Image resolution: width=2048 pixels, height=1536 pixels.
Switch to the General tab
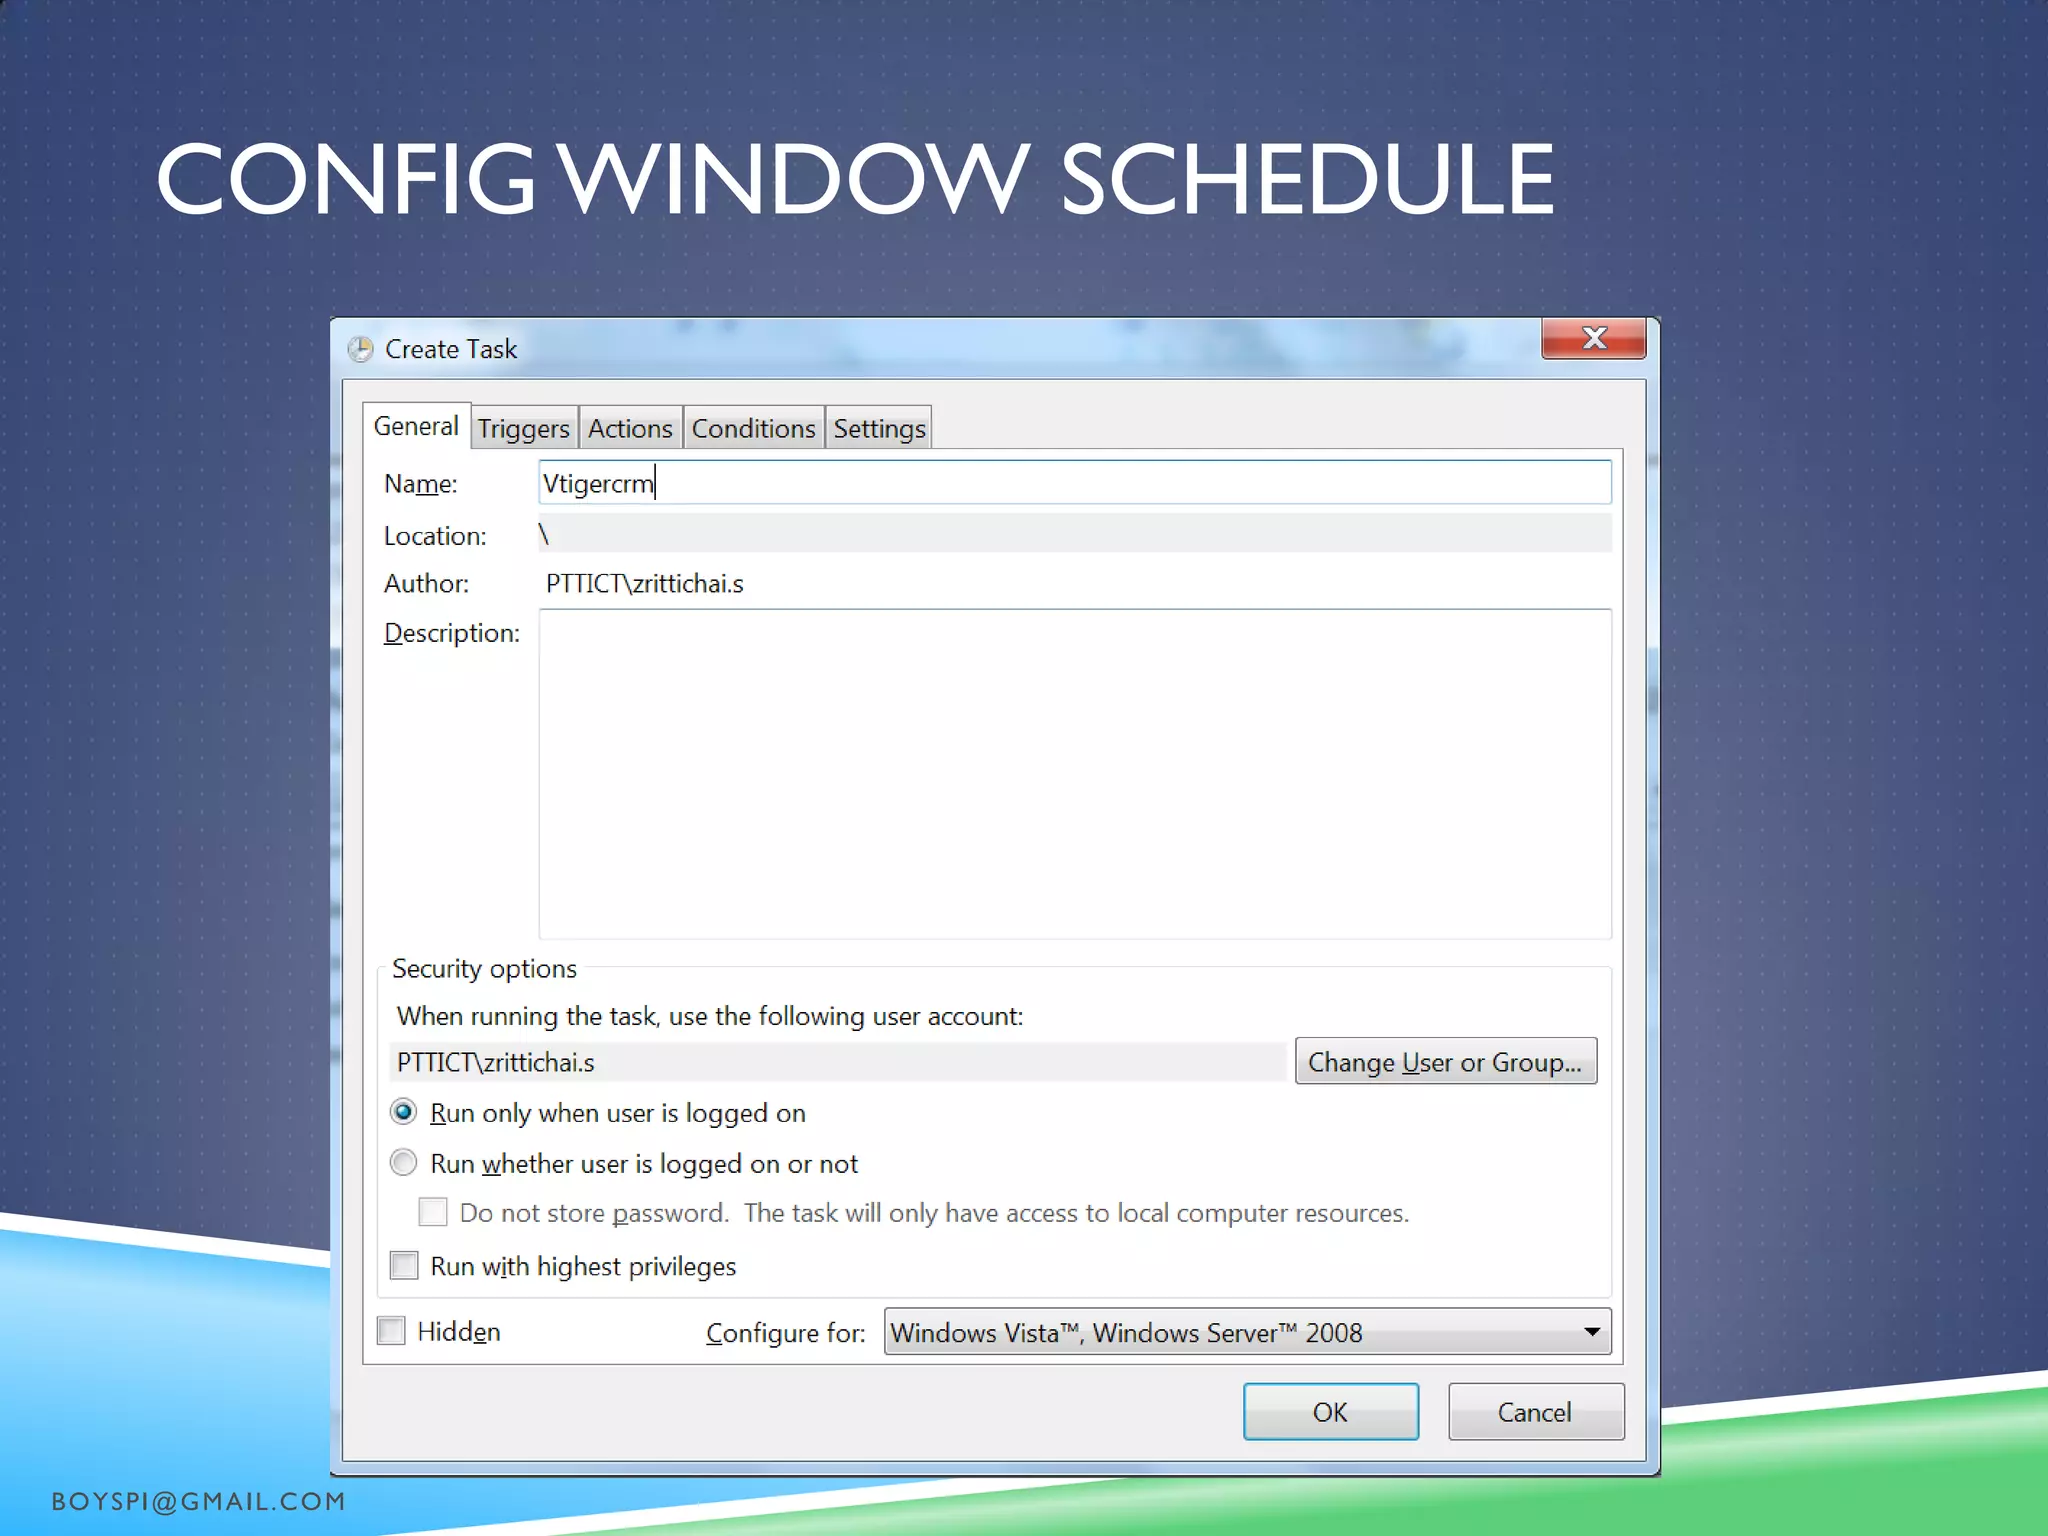(x=416, y=426)
